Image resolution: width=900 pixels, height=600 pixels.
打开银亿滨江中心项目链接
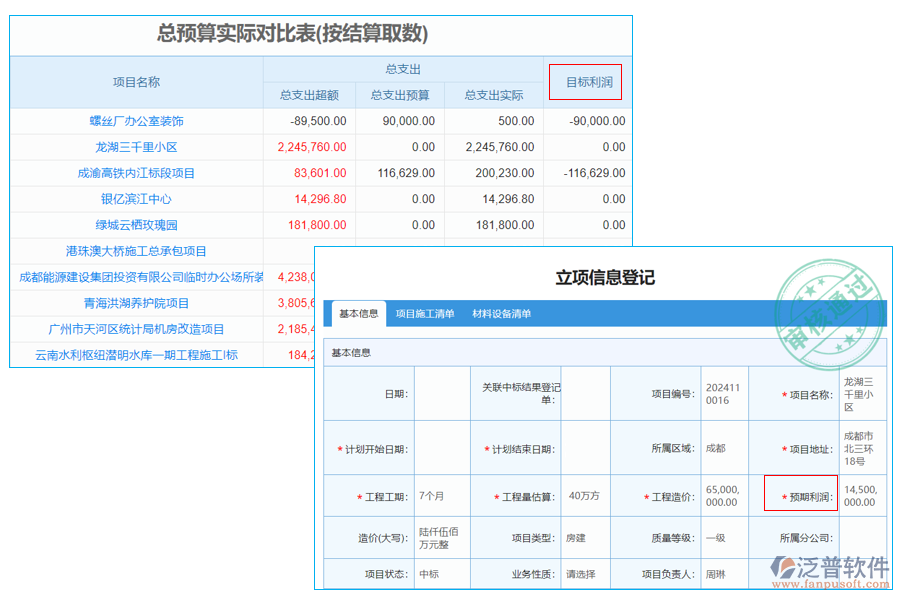click(x=135, y=199)
